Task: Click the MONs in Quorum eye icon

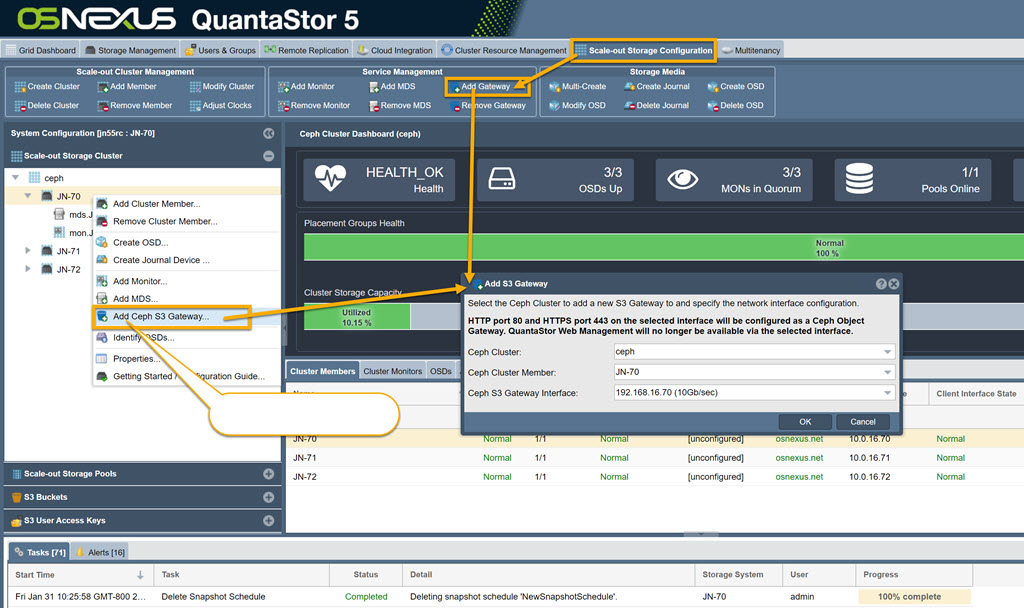Action: [x=683, y=179]
